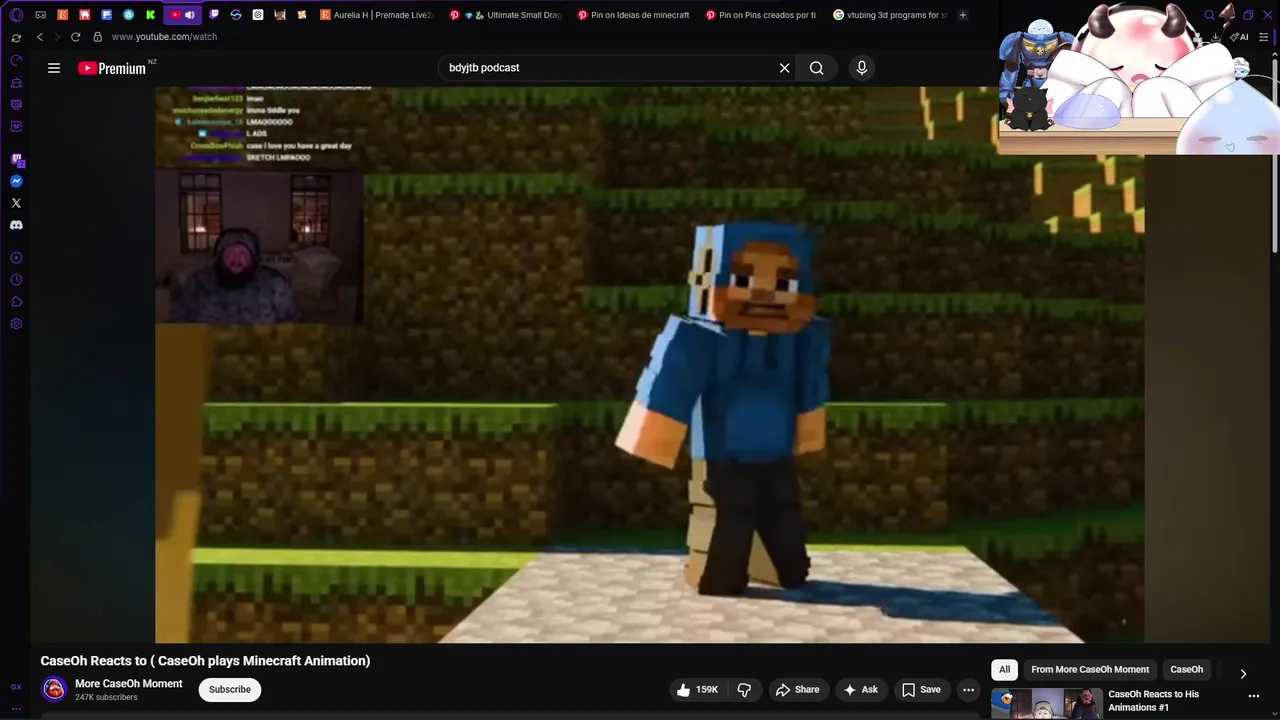The image size is (1280, 720).
Task: Open Facebook Messenger in the sidebar
Action: tap(16, 181)
